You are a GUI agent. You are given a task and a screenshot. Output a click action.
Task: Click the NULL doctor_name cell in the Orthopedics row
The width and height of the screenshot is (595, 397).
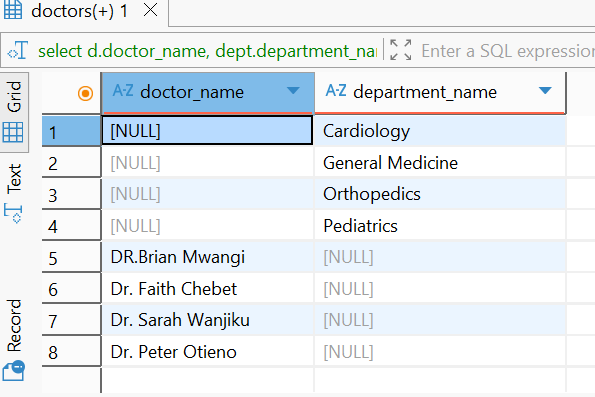click(208, 194)
